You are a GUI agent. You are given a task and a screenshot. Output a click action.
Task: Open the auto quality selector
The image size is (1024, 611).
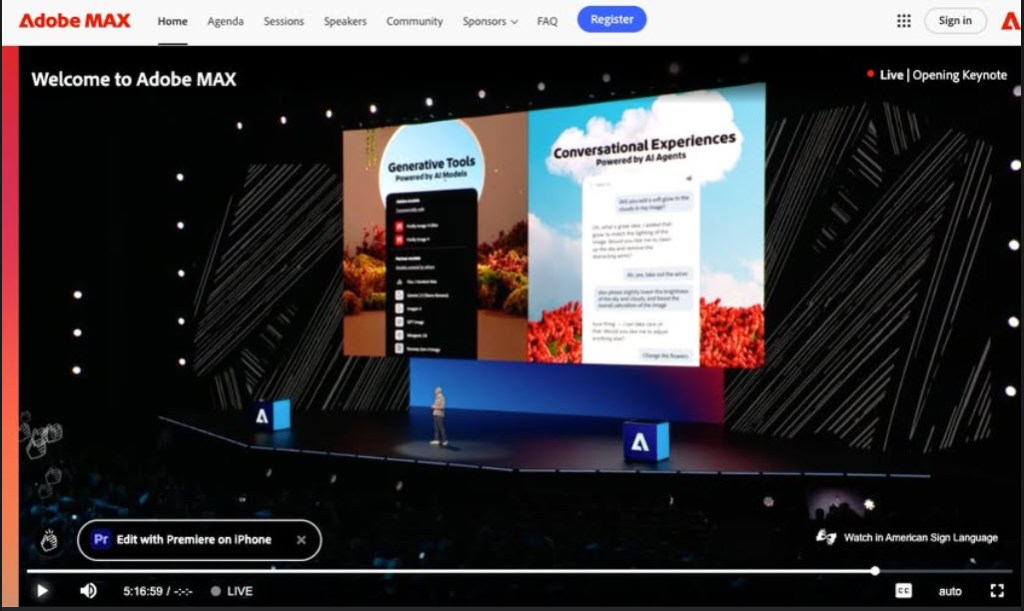(x=950, y=591)
